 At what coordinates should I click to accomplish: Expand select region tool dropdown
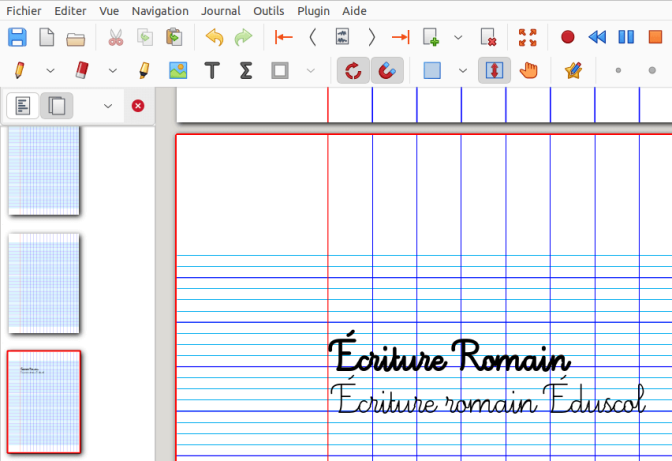(463, 71)
